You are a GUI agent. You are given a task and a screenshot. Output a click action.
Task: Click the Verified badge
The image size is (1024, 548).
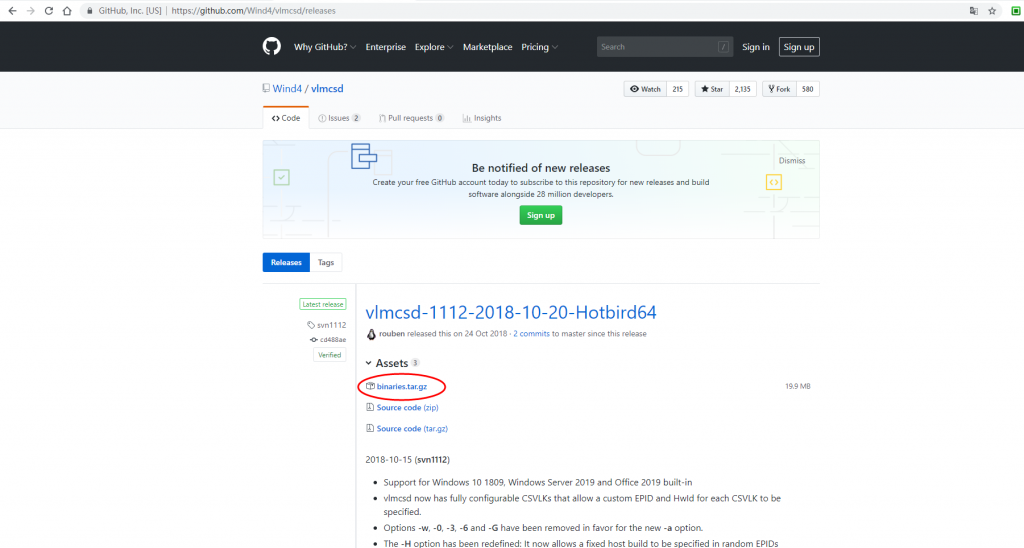click(330, 355)
